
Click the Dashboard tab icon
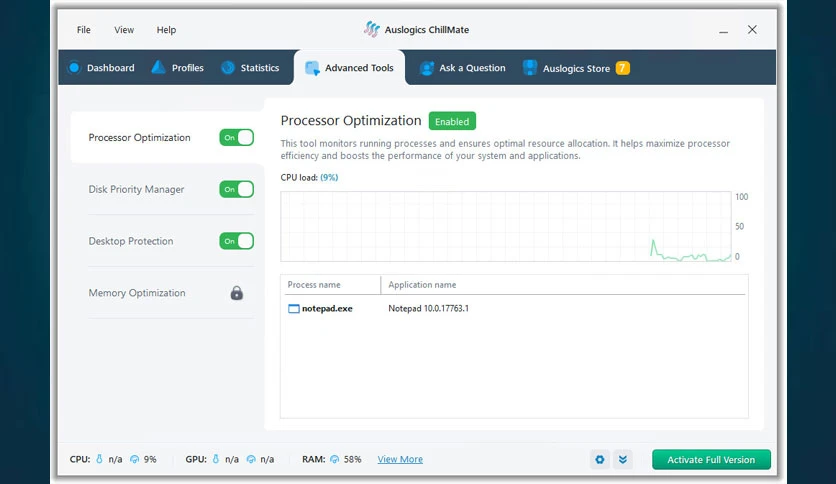tap(74, 68)
